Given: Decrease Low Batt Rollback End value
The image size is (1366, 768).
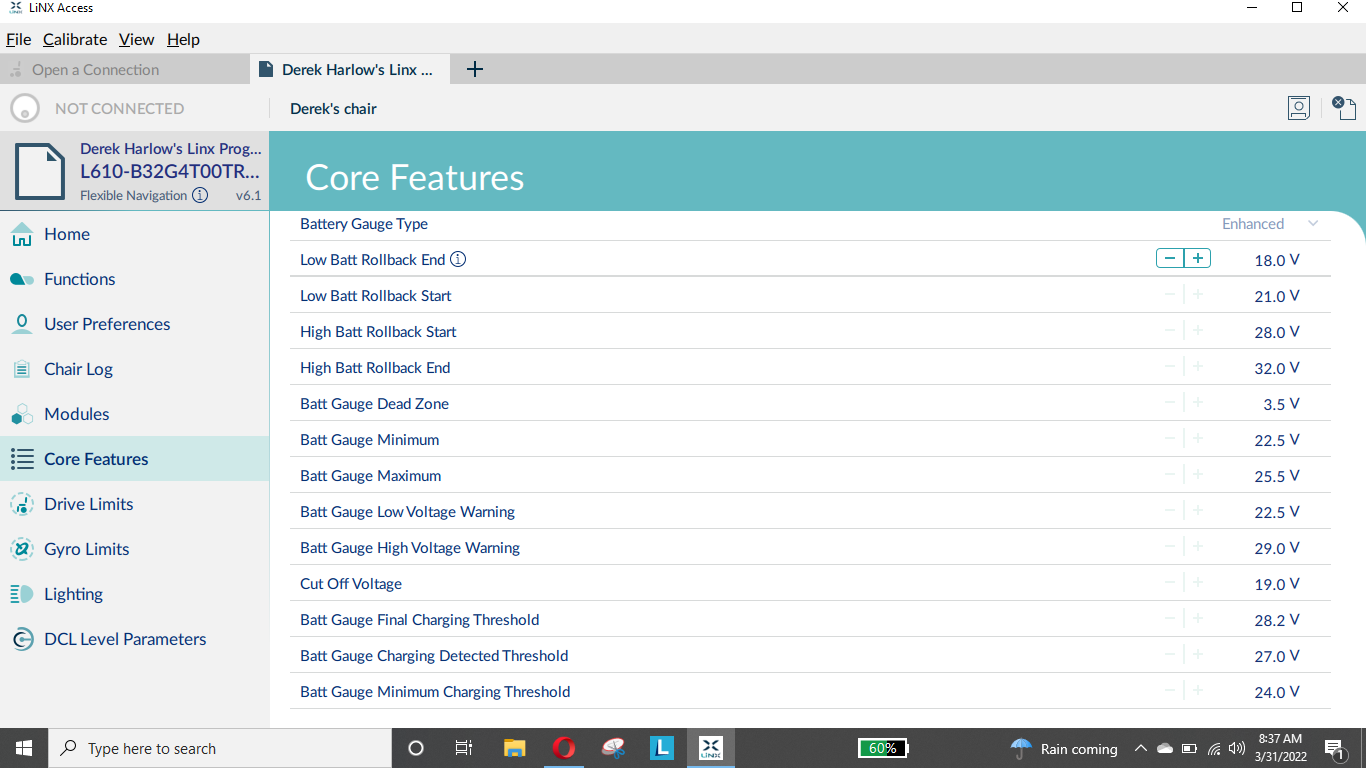Looking at the screenshot, I should 1170,259.
